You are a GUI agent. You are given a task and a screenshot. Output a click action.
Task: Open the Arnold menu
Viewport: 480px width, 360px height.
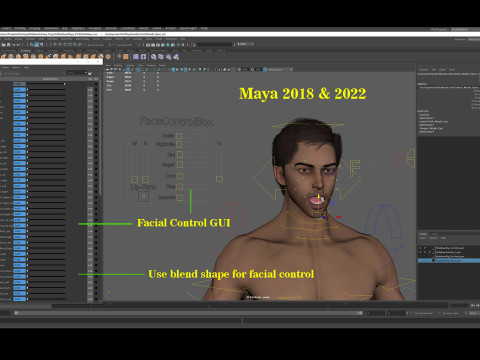[x=170, y=28]
